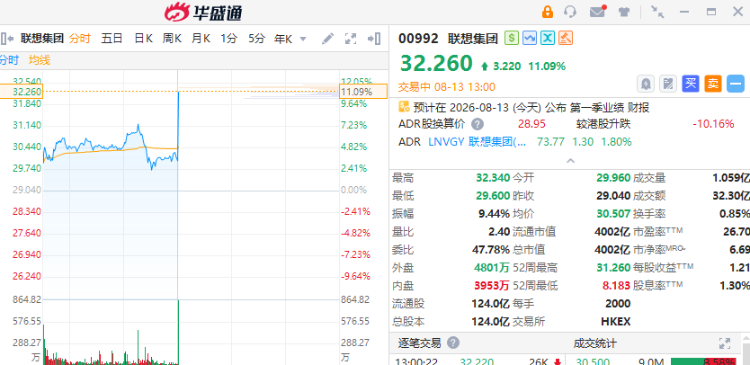Expand chart to fullscreen
The width and height of the screenshot is (750, 365).
coord(351,39)
